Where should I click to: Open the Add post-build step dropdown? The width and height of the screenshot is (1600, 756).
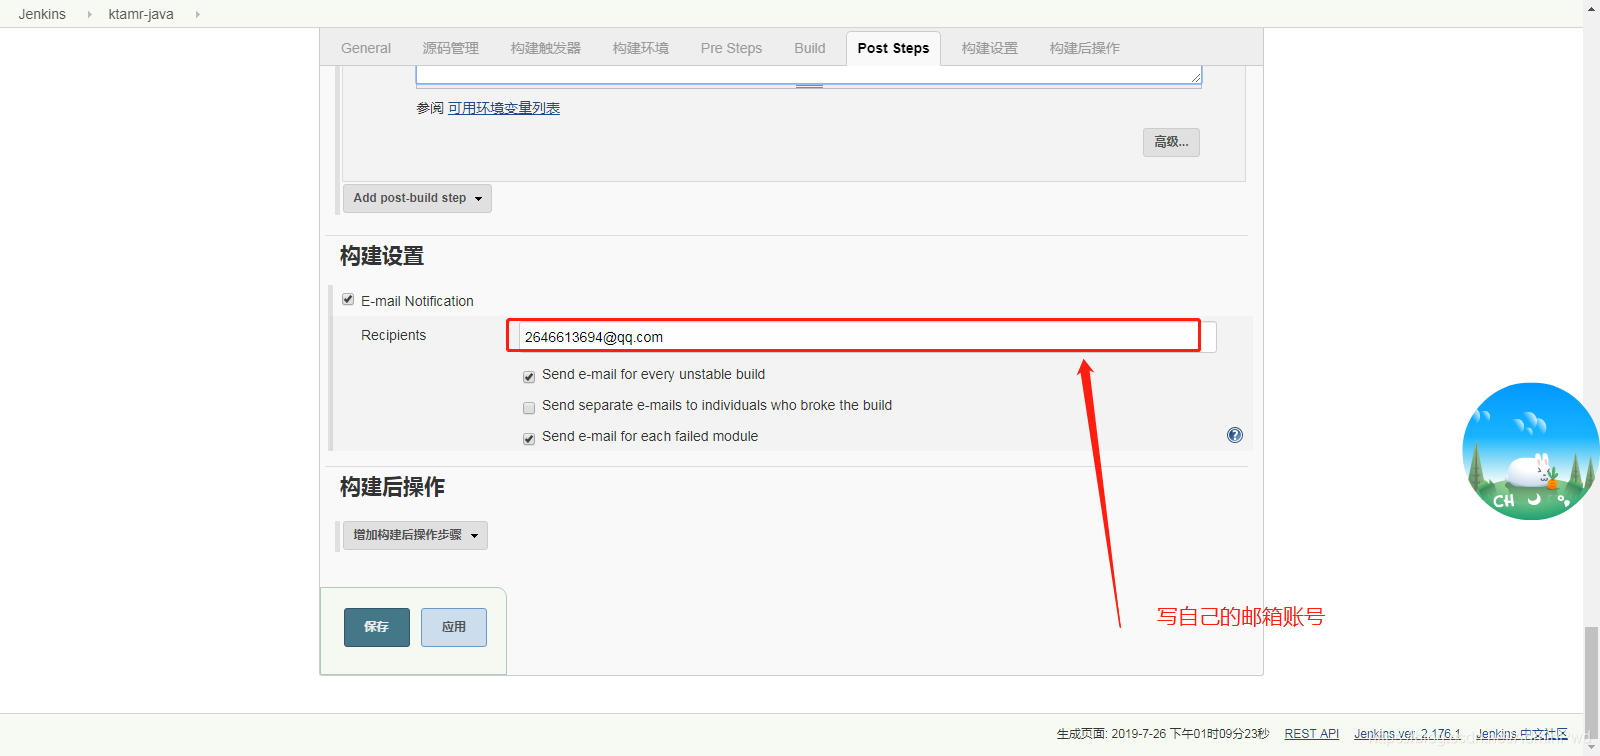pos(417,198)
